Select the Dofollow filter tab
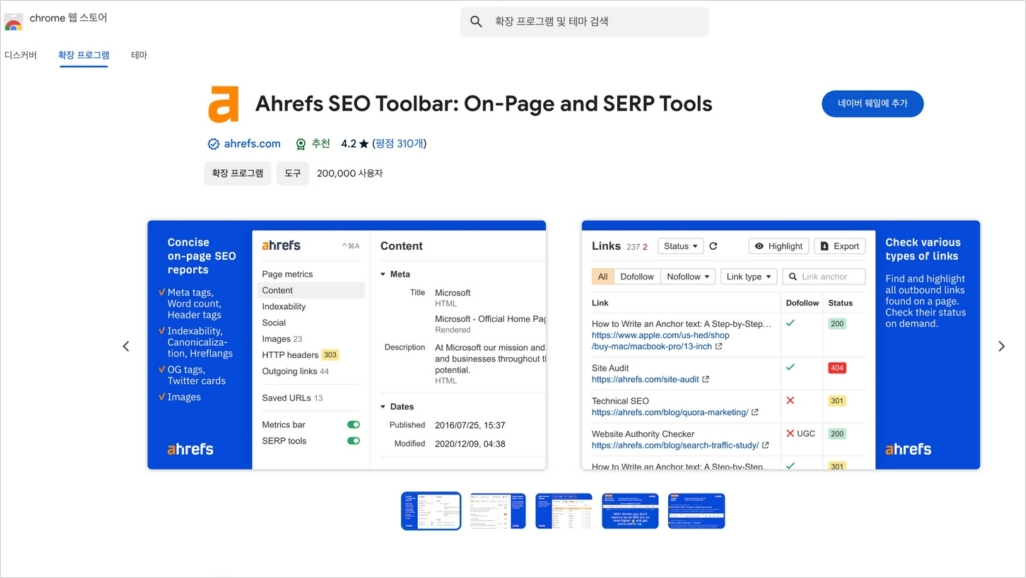 coord(637,277)
